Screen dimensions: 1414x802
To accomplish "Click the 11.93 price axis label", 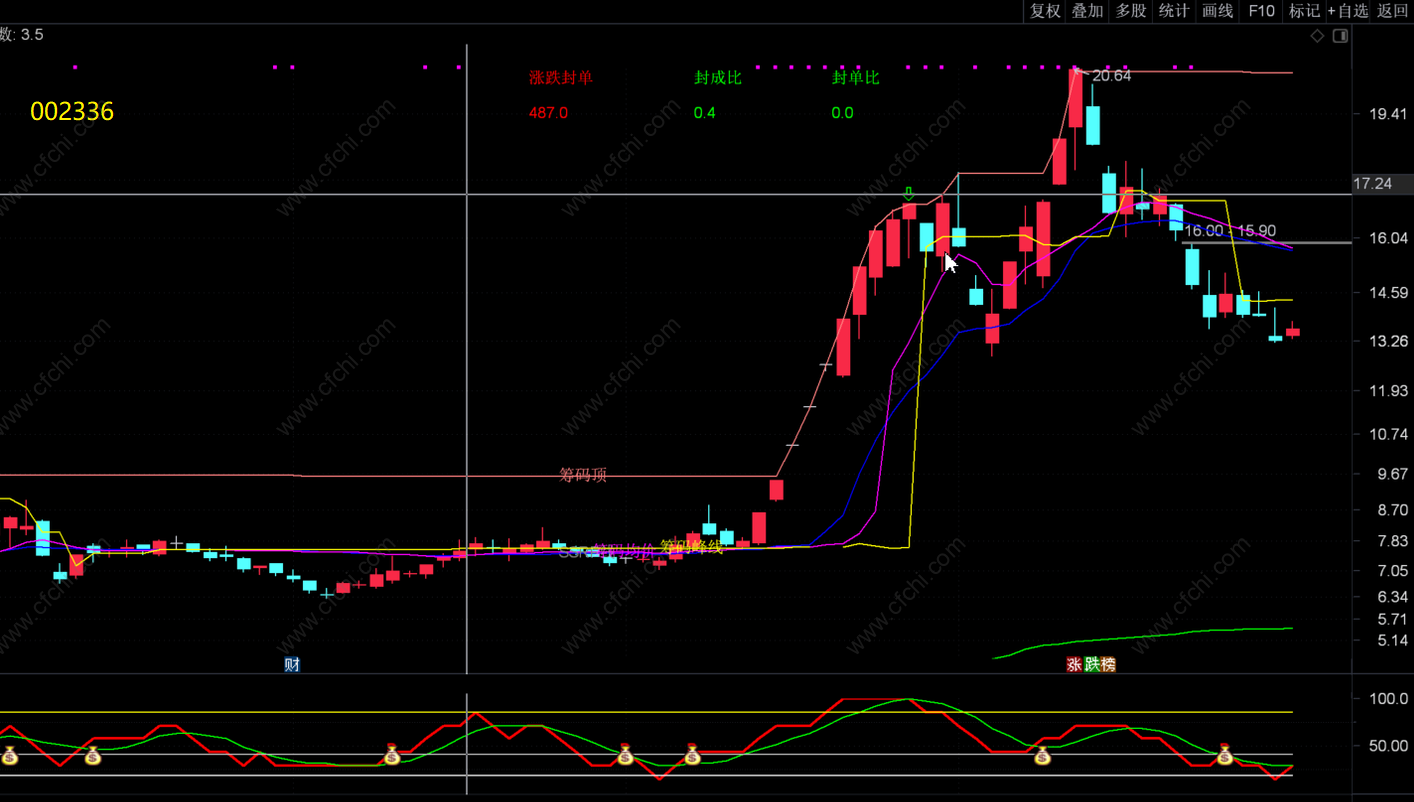I will click(1389, 390).
